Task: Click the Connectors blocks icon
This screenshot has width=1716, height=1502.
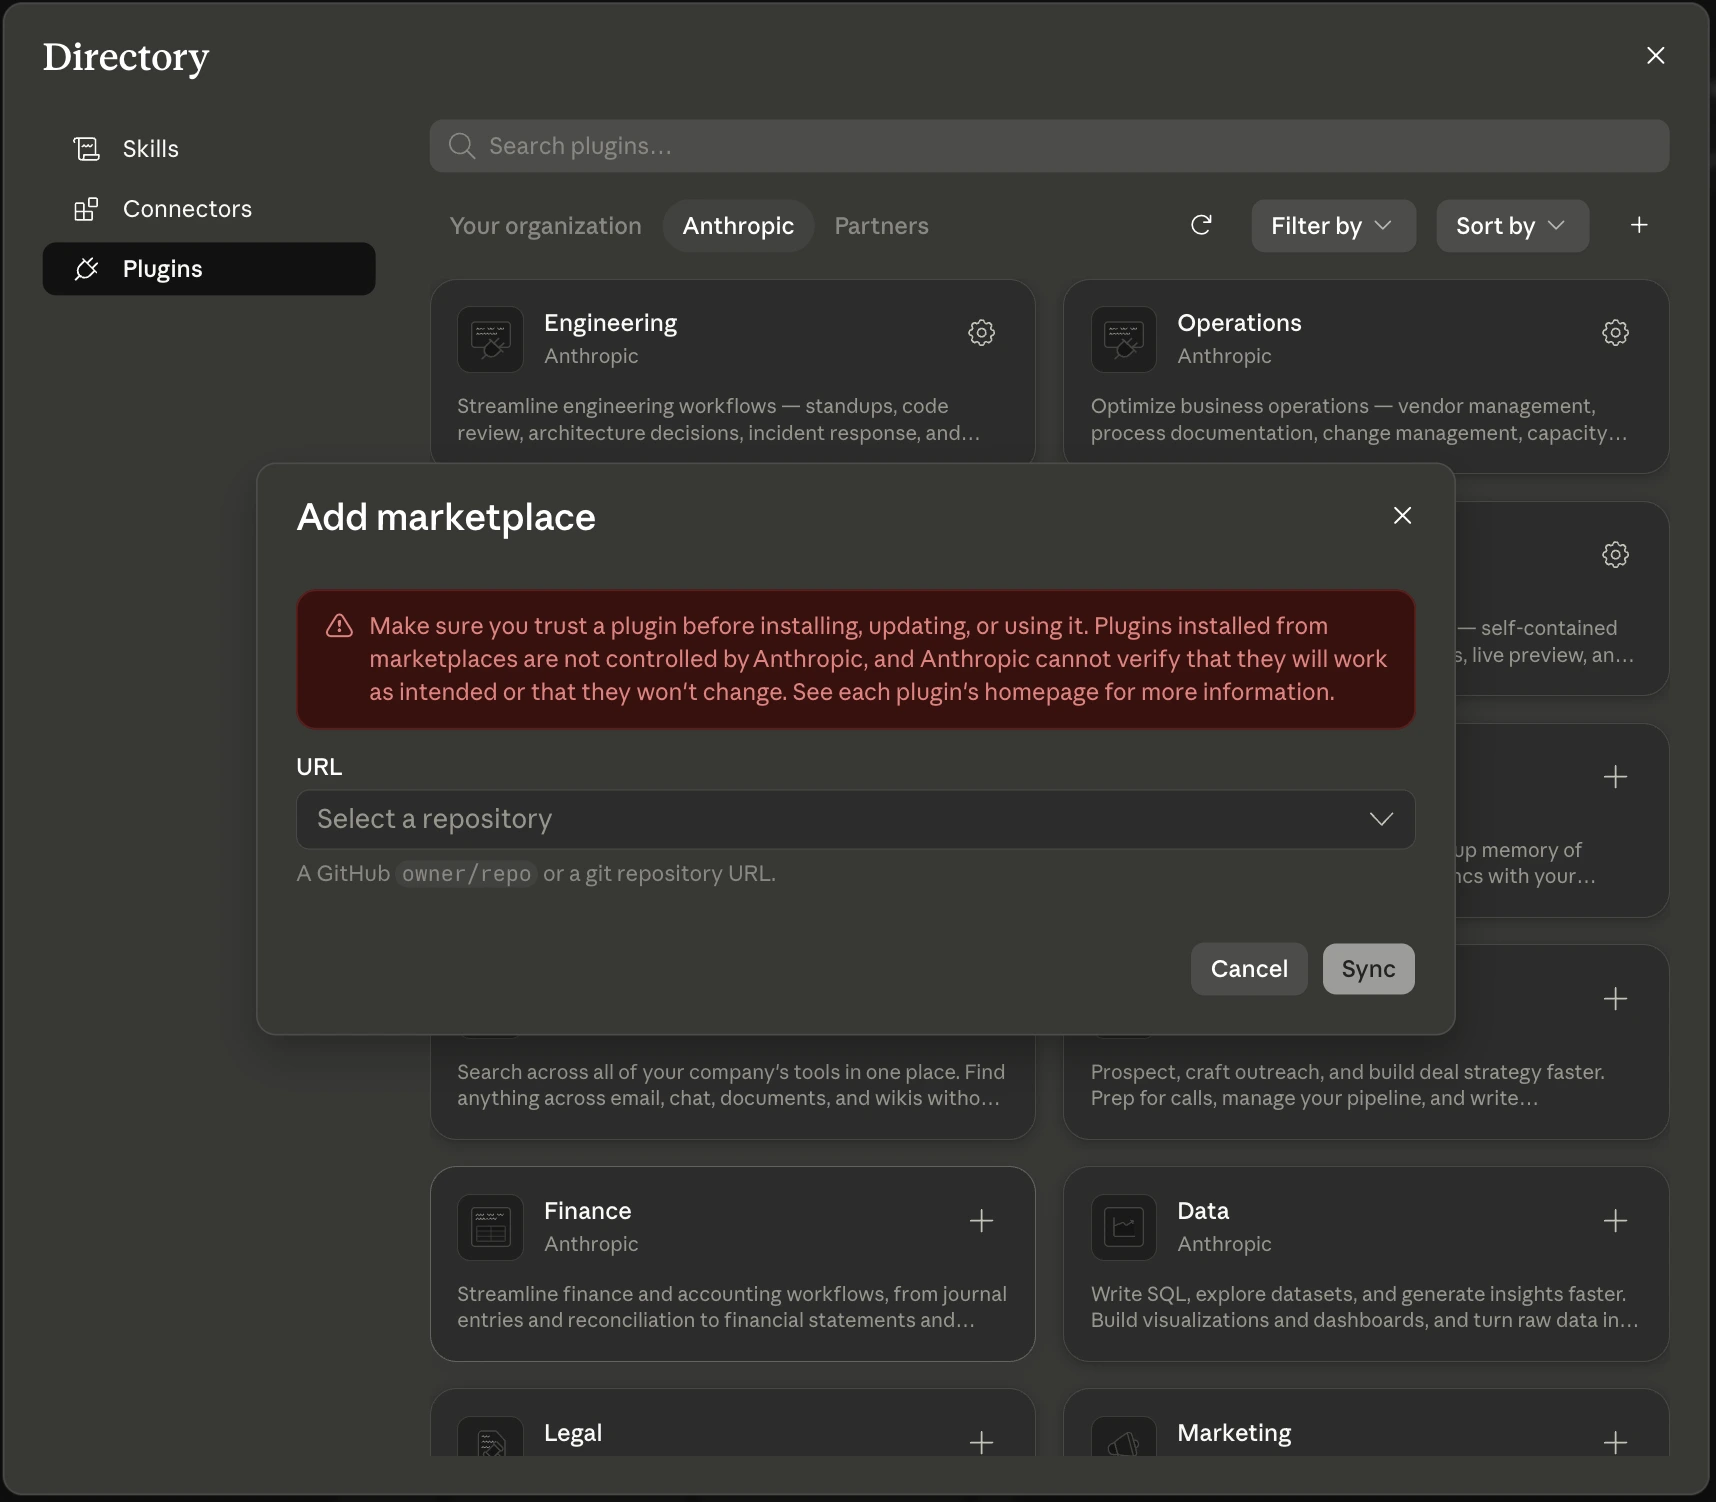Action: pos(87,209)
